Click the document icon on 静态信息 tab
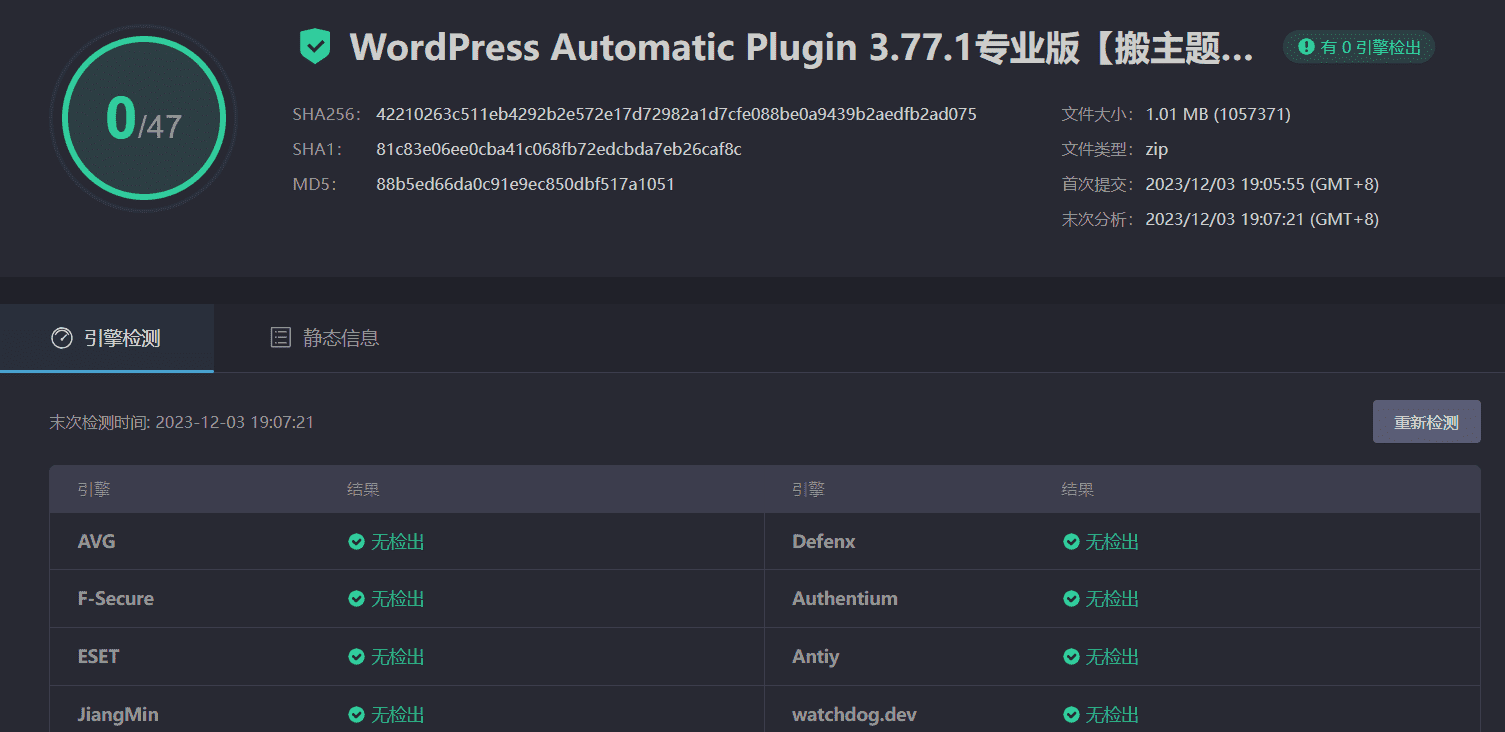Screen dimensions: 1505x732 point(281,338)
